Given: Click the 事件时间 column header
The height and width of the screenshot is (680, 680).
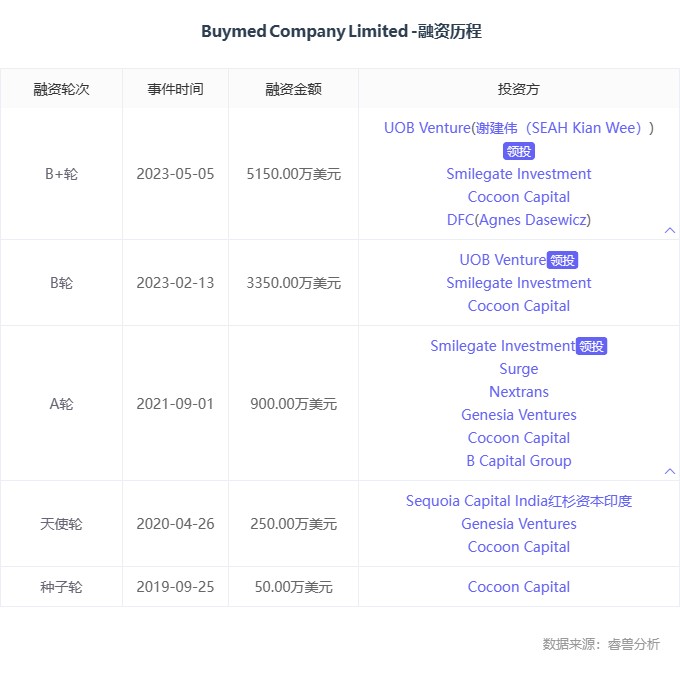Looking at the screenshot, I should [175, 89].
